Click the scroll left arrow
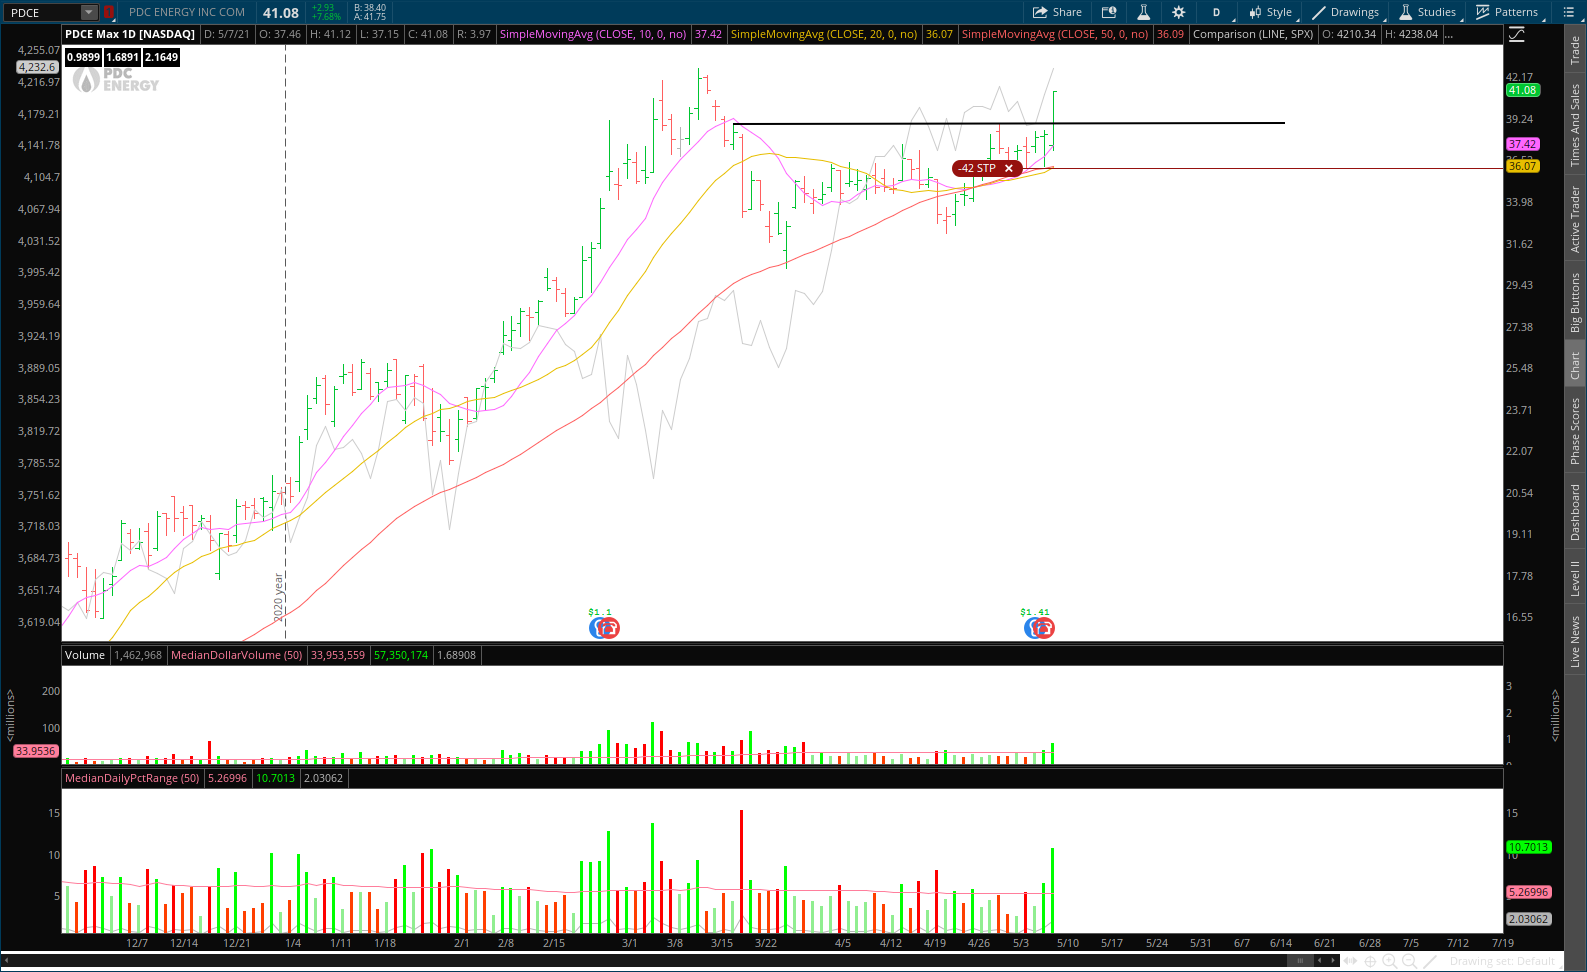Image resolution: width=1587 pixels, height=972 pixels. click(1319, 961)
